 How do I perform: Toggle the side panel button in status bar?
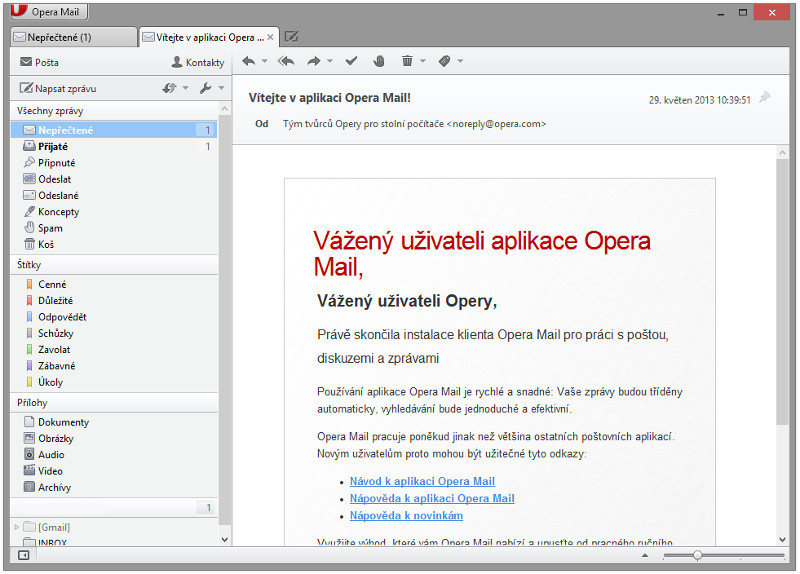[x=24, y=554]
